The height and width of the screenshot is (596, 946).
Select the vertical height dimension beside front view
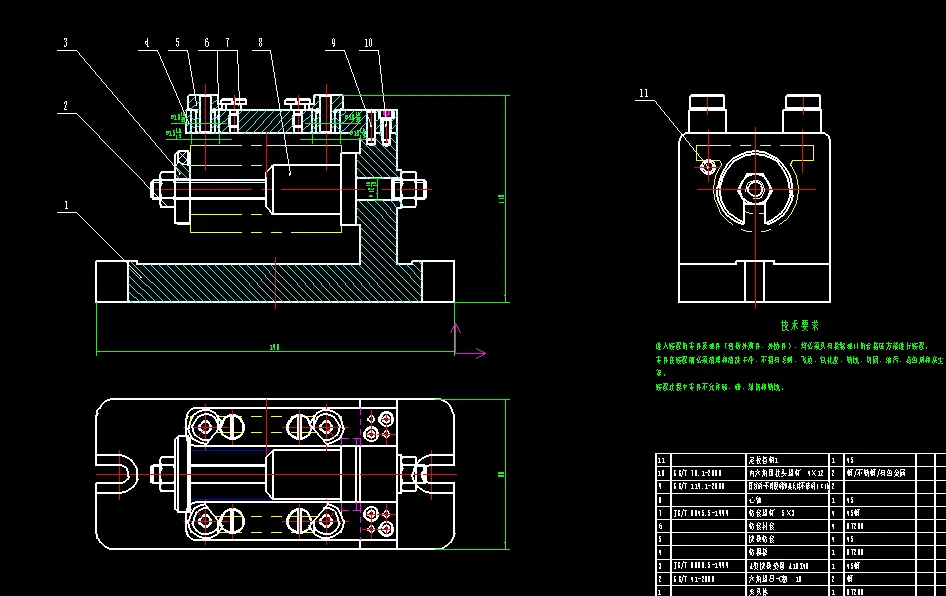503,198
